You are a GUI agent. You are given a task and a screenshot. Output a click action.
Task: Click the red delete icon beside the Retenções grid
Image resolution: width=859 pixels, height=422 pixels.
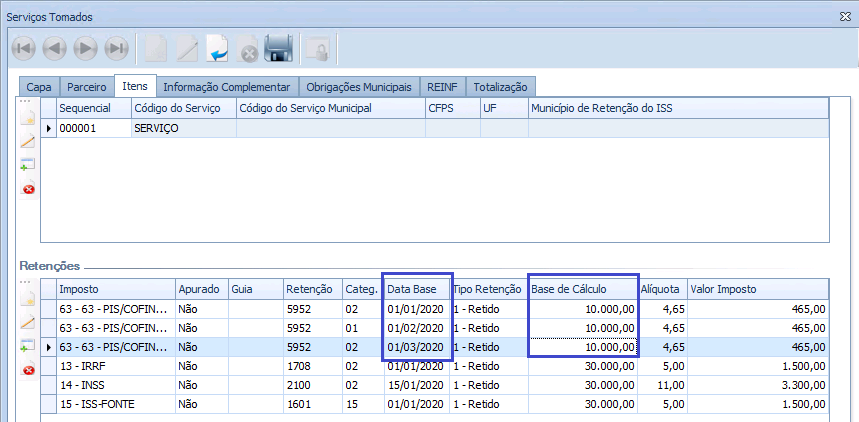28,370
